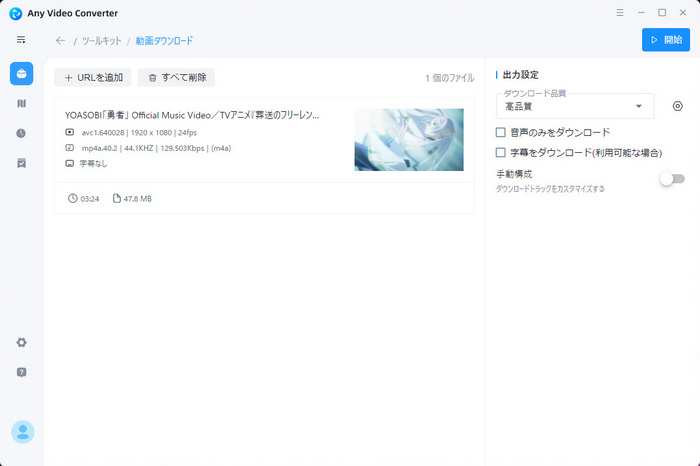Click the 03:24 duration text

coord(90,199)
